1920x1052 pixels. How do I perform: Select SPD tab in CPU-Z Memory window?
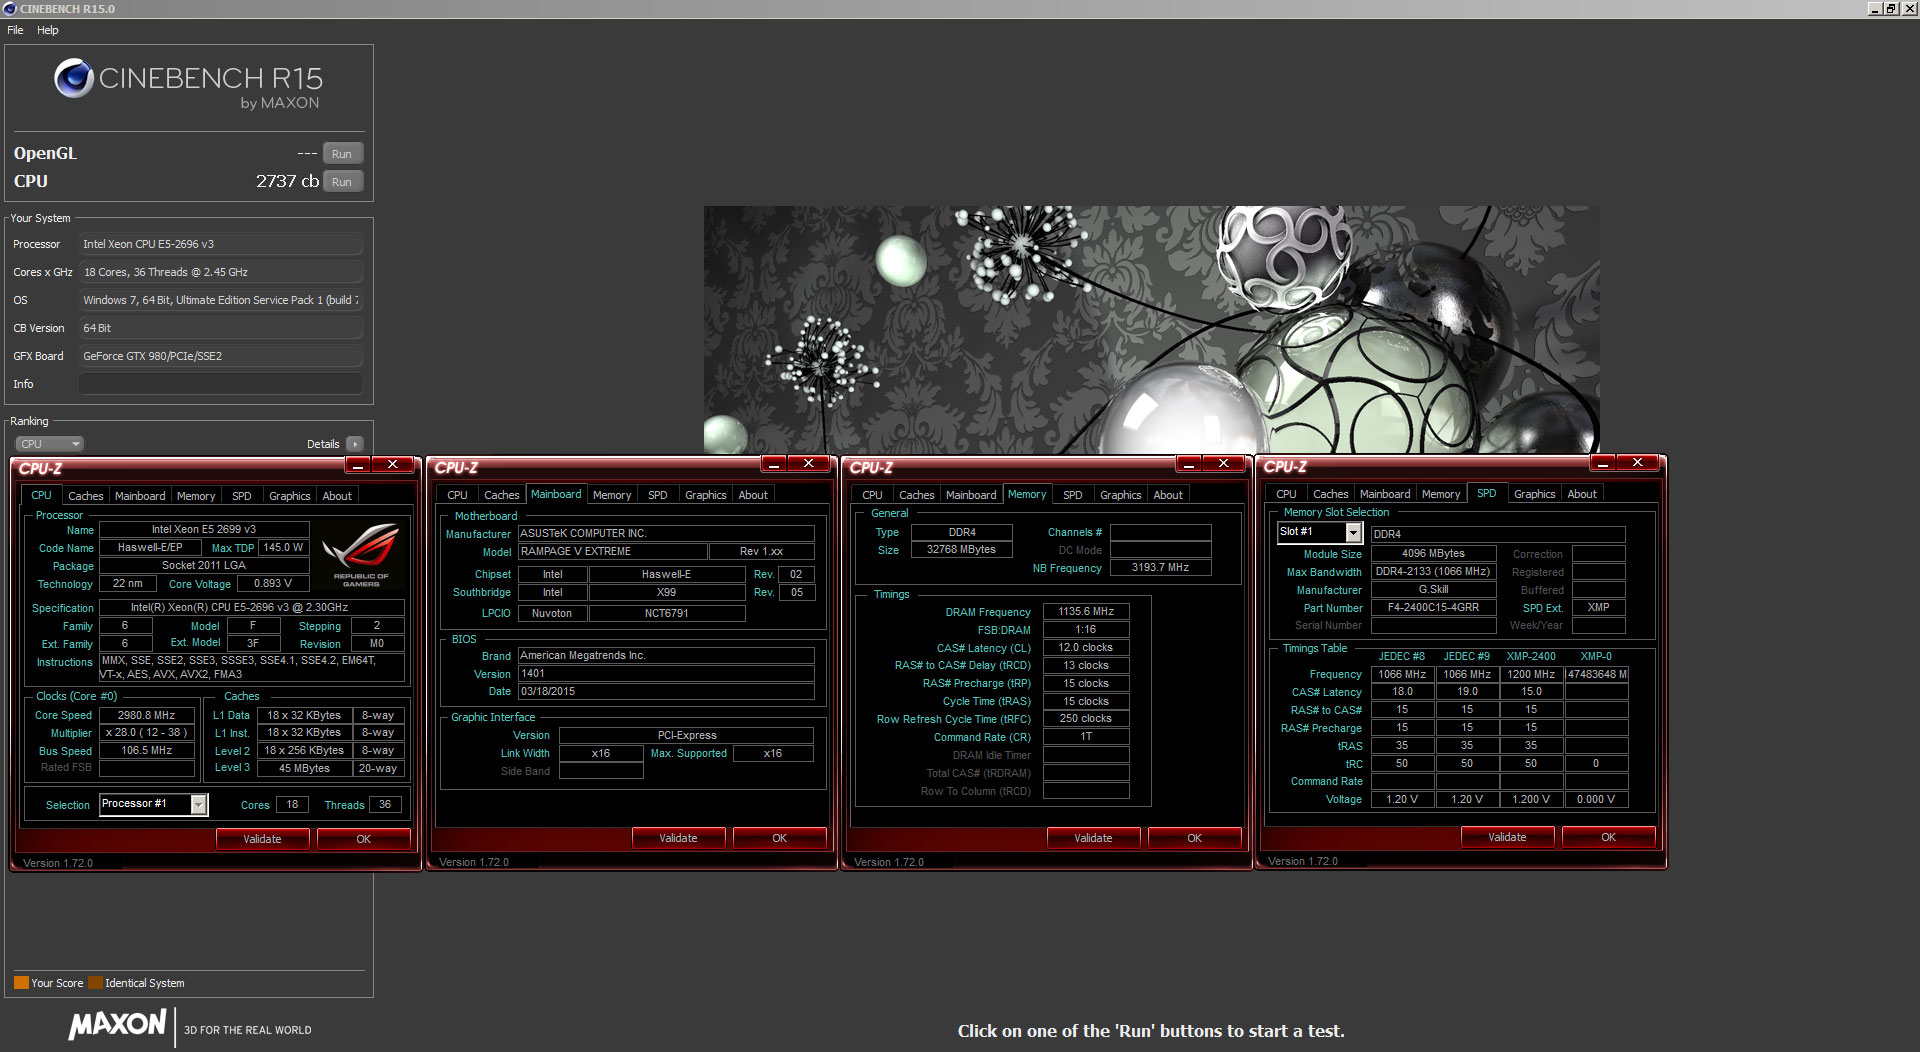click(x=1073, y=495)
